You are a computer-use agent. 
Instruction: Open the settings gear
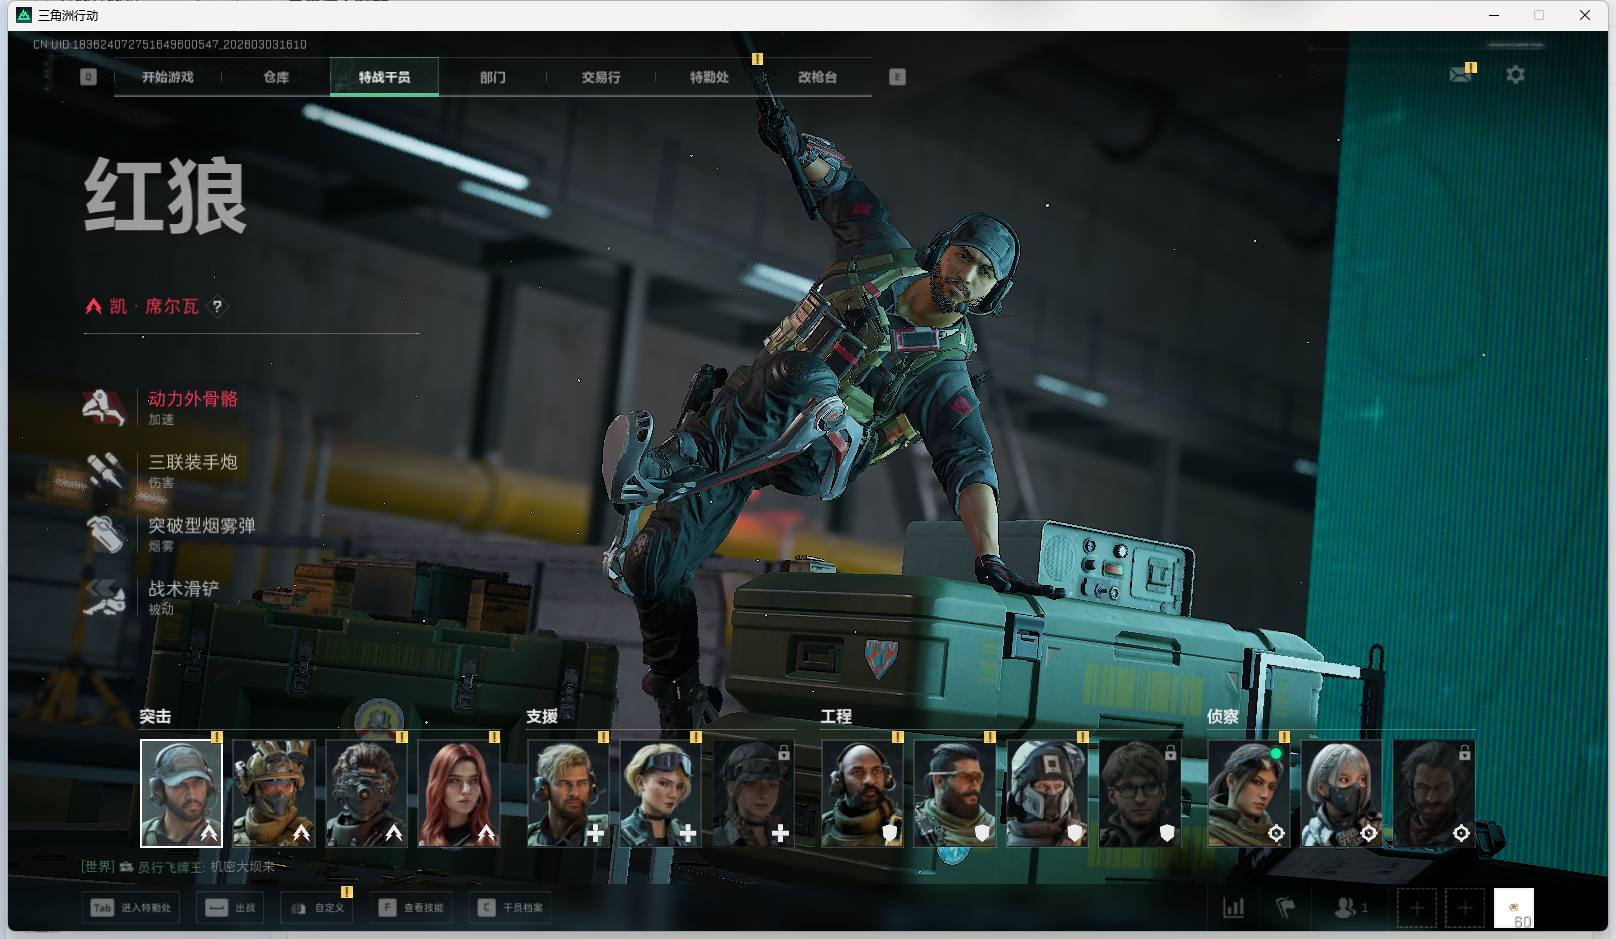pyautogui.click(x=1515, y=75)
